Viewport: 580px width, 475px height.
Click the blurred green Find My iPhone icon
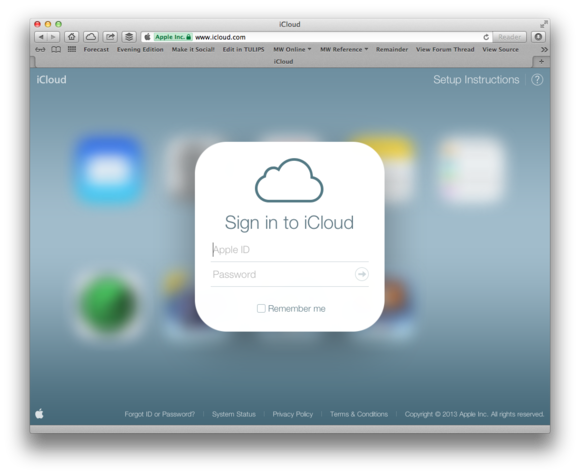point(109,303)
